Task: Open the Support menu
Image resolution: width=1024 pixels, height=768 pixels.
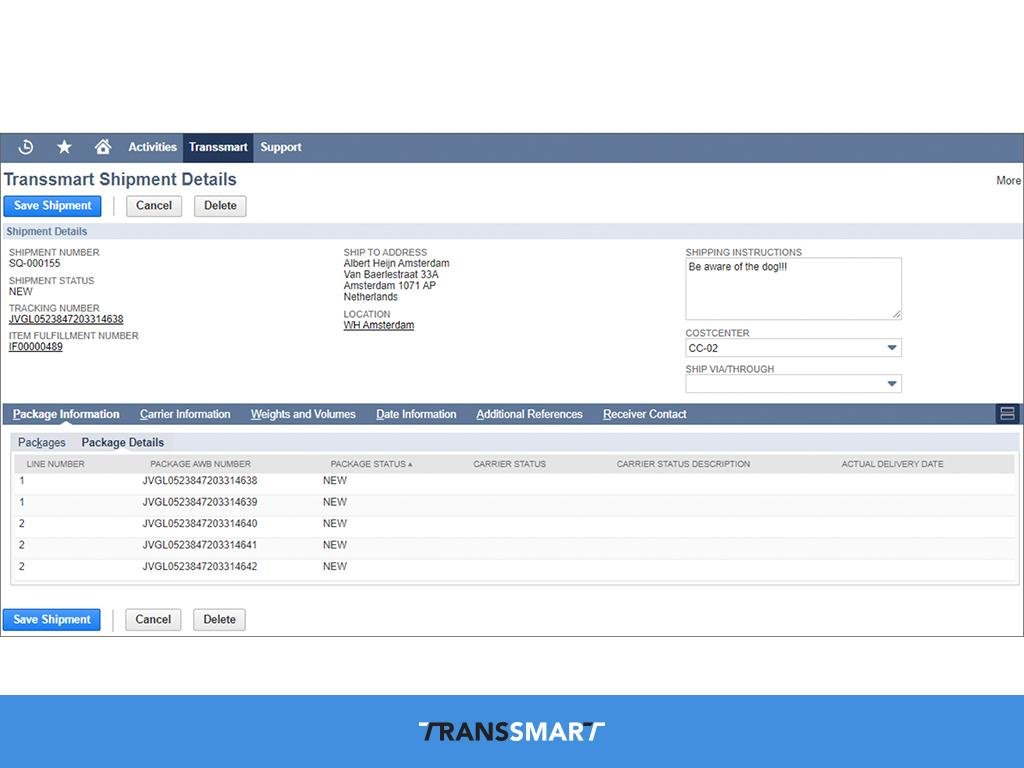Action: coord(281,147)
